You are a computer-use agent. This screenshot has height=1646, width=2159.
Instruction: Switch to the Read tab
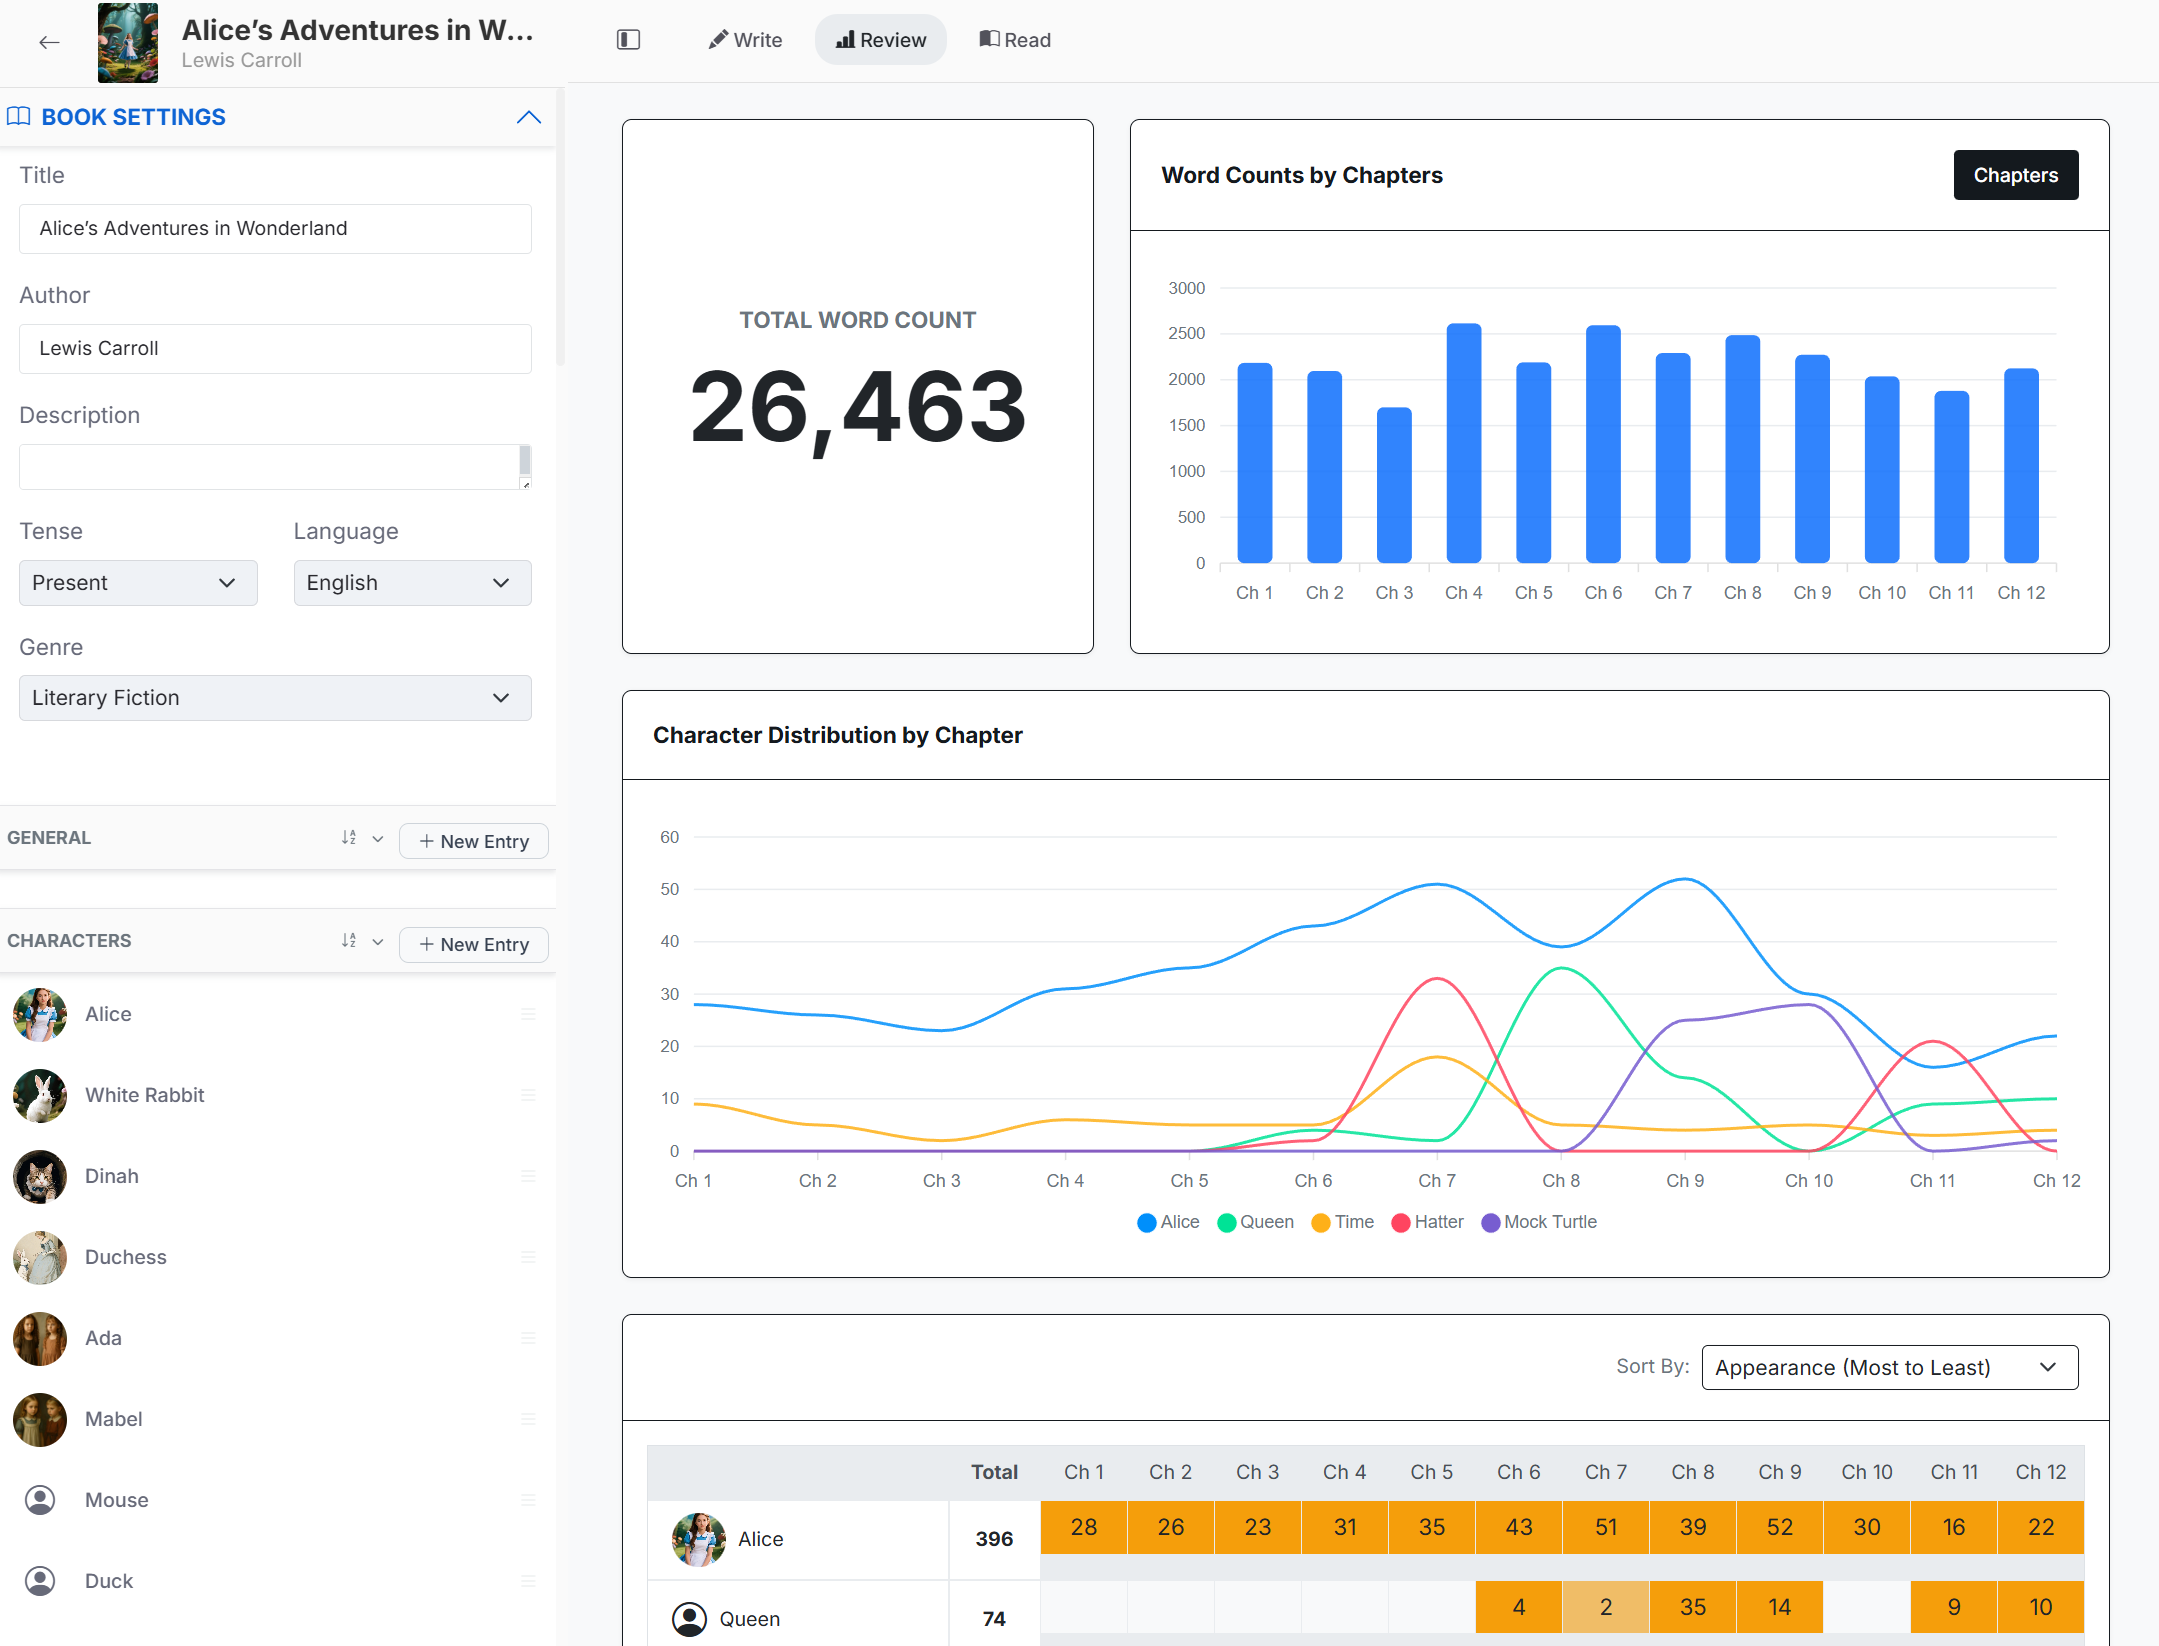coord(1015,40)
